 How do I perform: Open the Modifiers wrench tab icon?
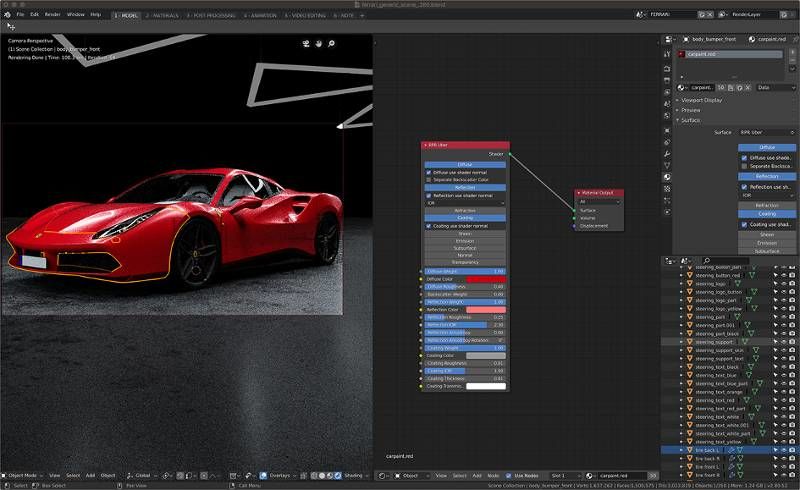coord(667,154)
